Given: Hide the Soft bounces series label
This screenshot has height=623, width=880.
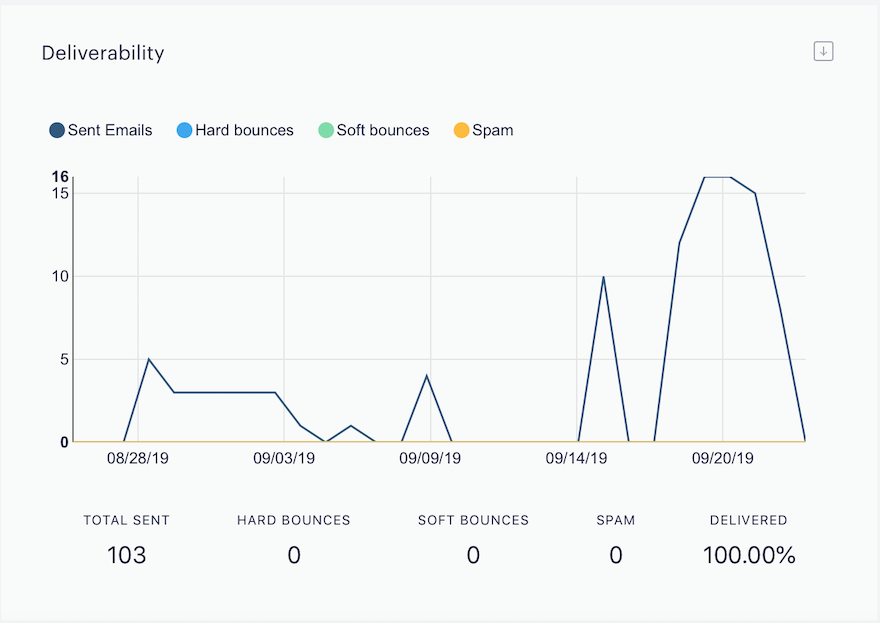Looking at the screenshot, I should pos(383,130).
